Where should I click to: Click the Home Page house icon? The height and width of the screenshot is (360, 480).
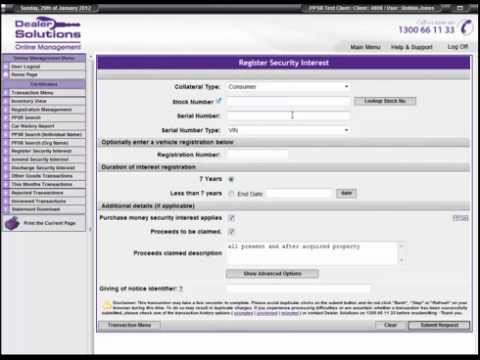pyautogui.click(x=6, y=75)
